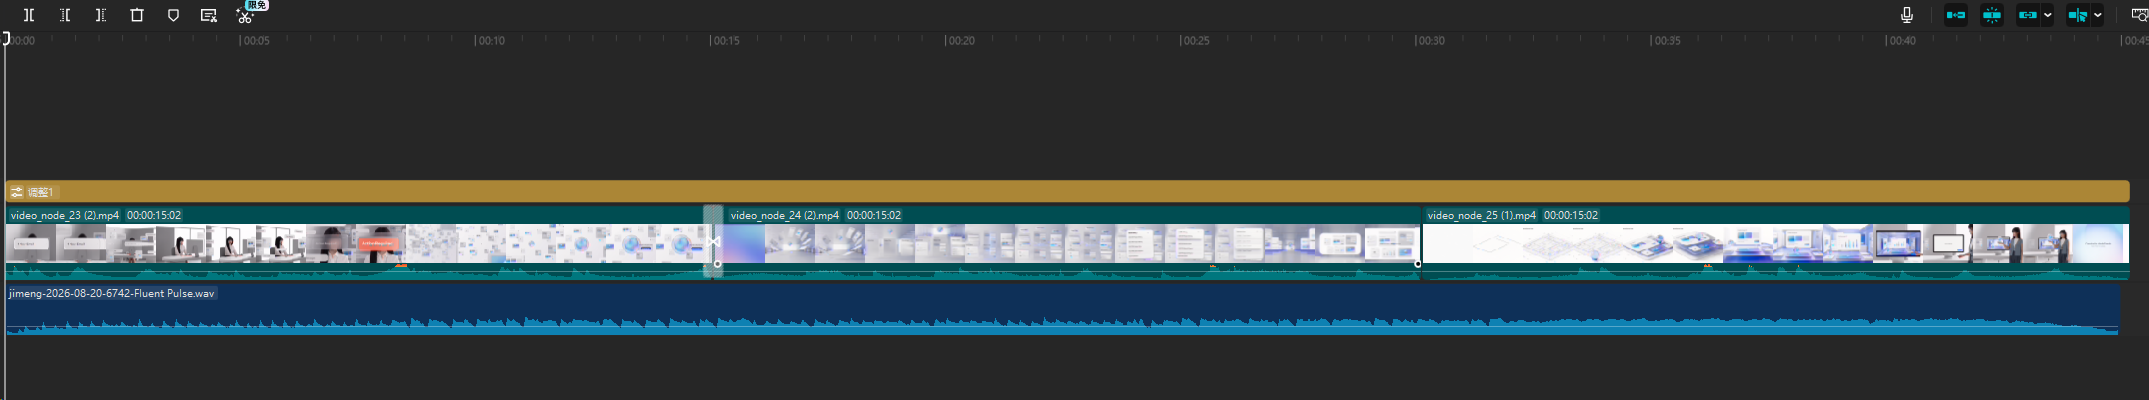Select the video_node_25 (1).mp4 clip

(1776, 243)
